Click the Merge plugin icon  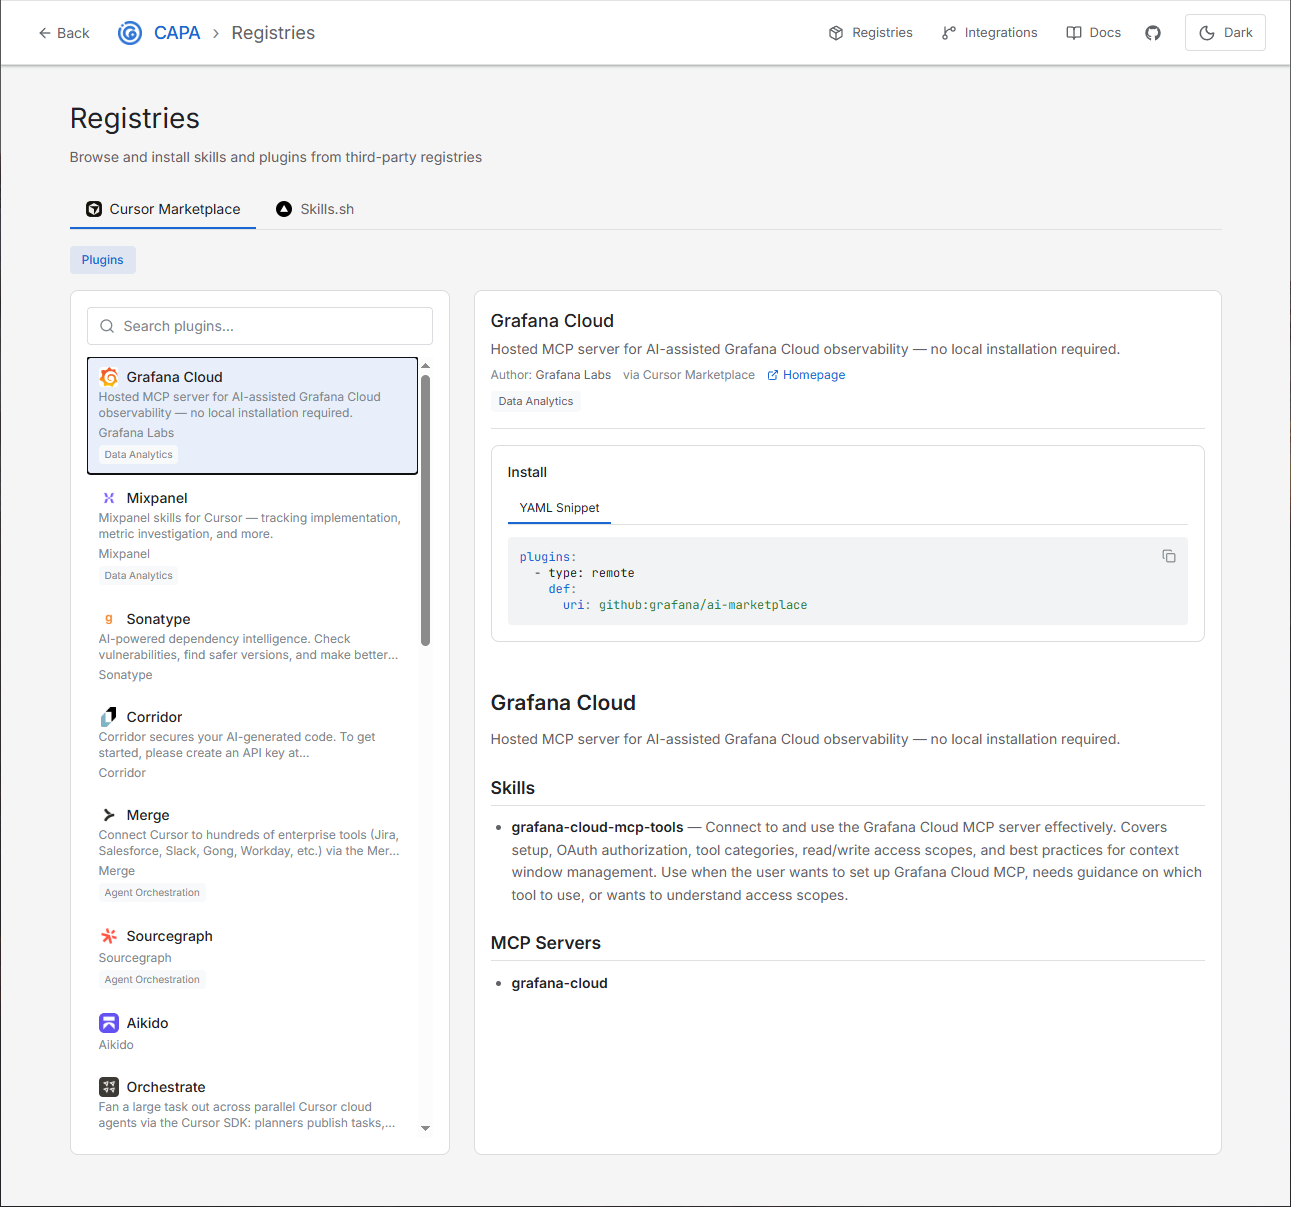109,815
